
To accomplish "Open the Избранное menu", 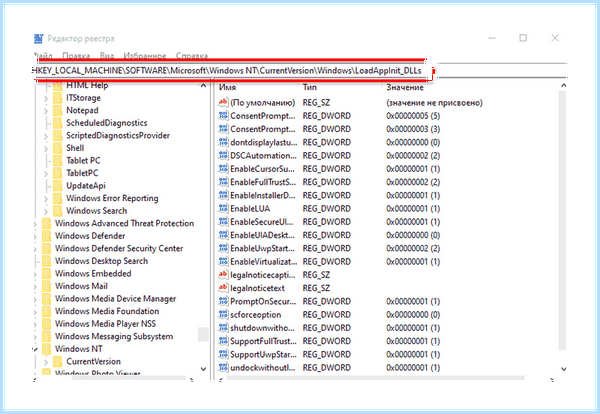I will (x=145, y=56).
